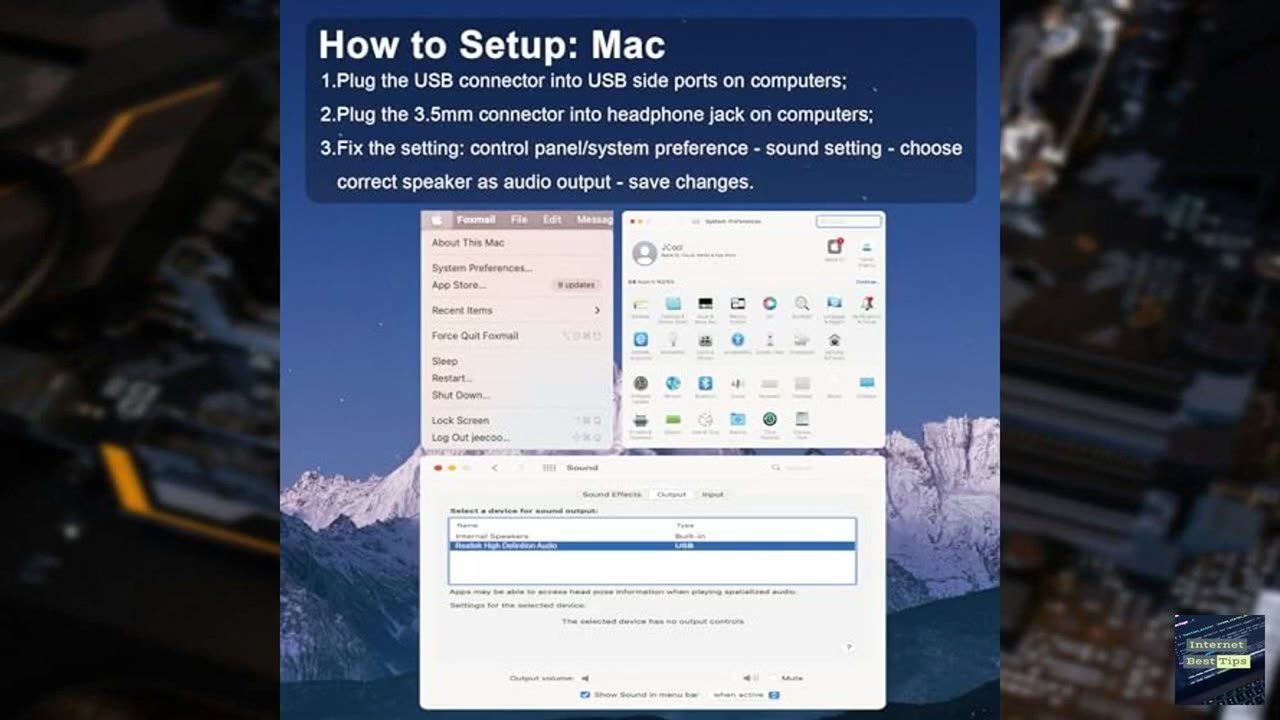Open Trackpad preferences icon
This screenshot has width=1280, height=720.
[802, 384]
